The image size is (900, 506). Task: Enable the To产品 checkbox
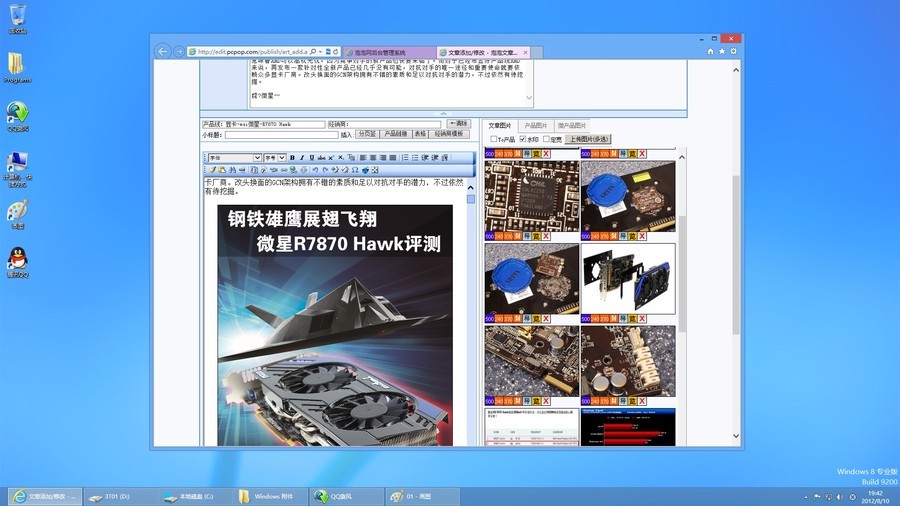(x=494, y=139)
